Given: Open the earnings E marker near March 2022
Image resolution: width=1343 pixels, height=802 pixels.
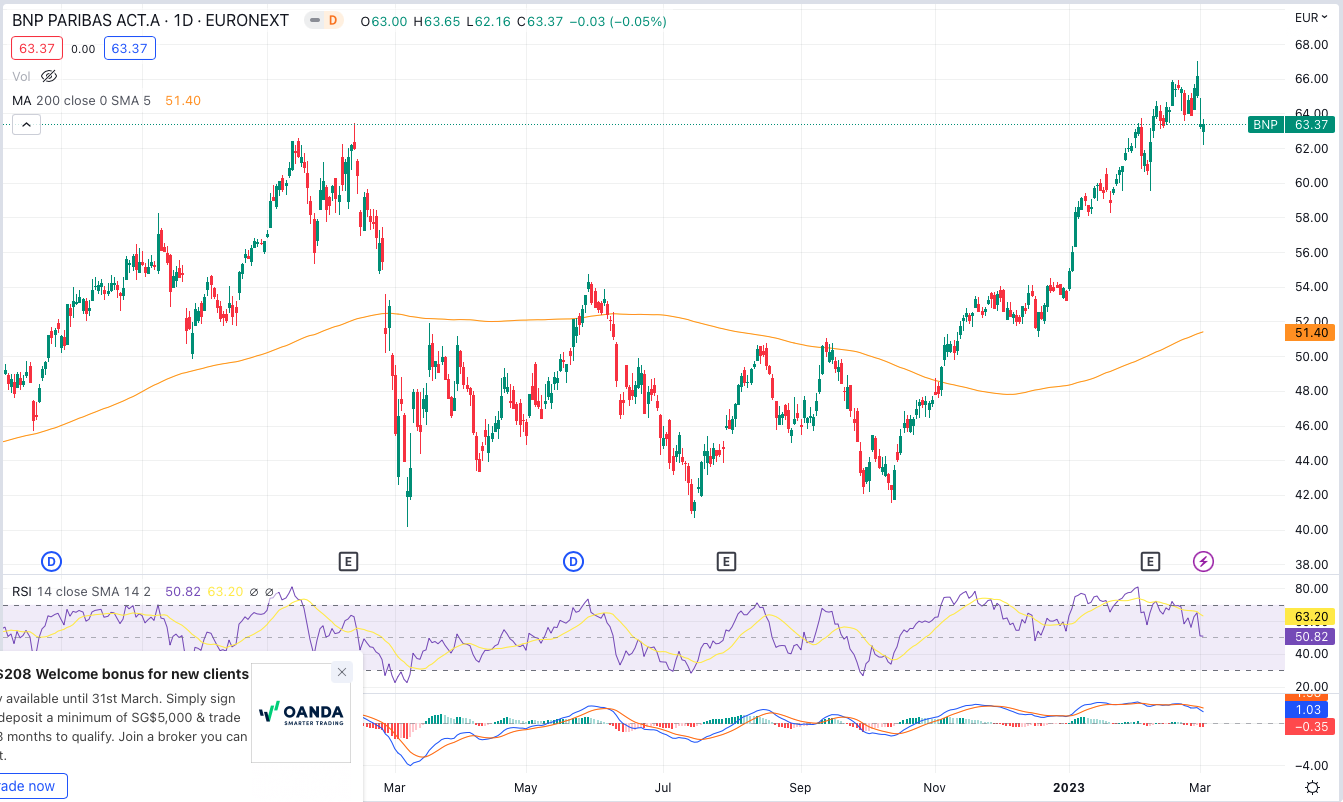Looking at the screenshot, I should tap(348, 561).
